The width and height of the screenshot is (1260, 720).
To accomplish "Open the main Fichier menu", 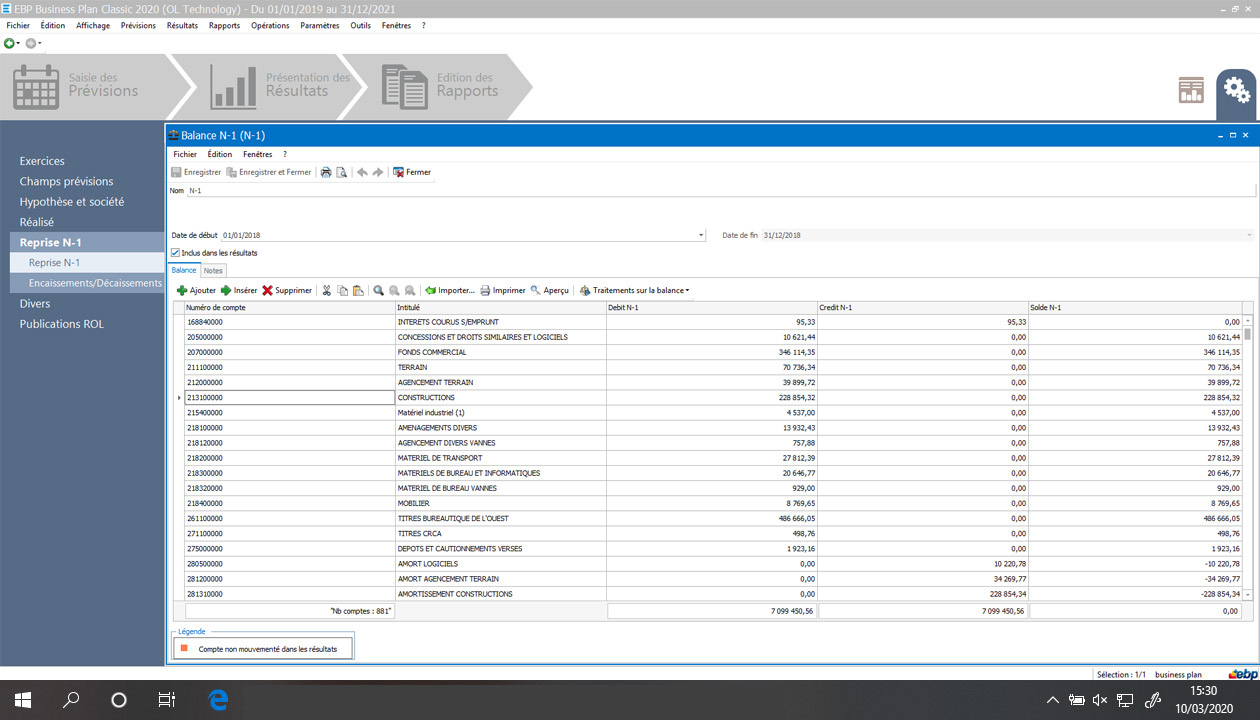I will [x=18, y=25].
